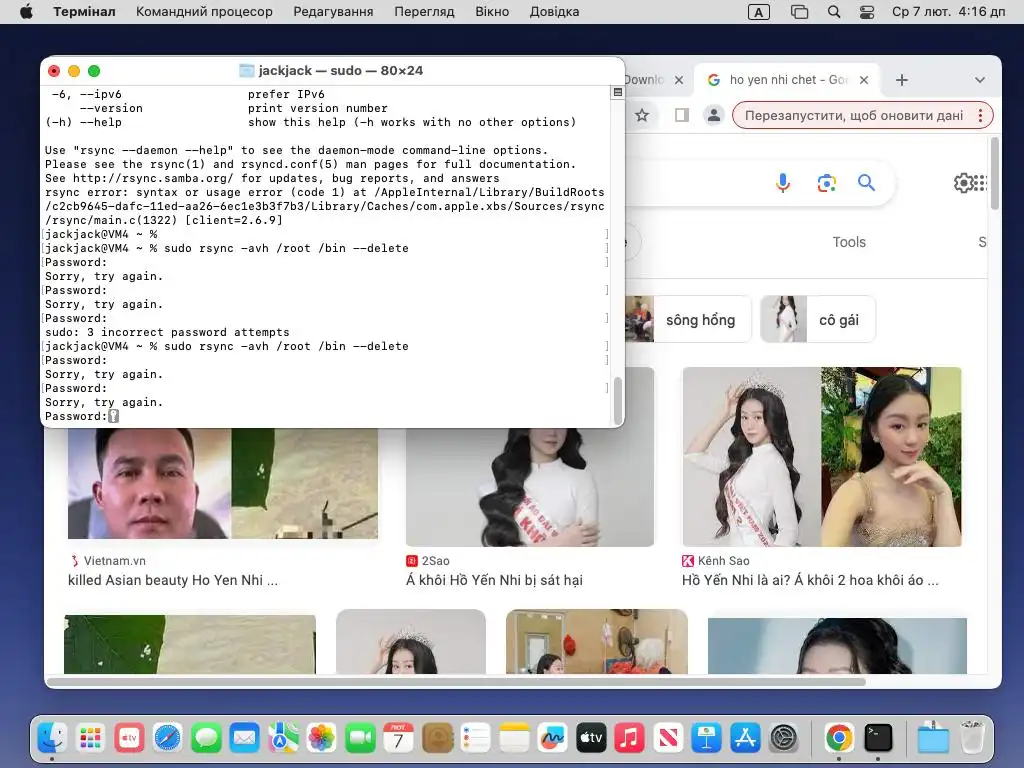Open the Chrome profile avatar

pyautogui.click(x=714, y=116)
